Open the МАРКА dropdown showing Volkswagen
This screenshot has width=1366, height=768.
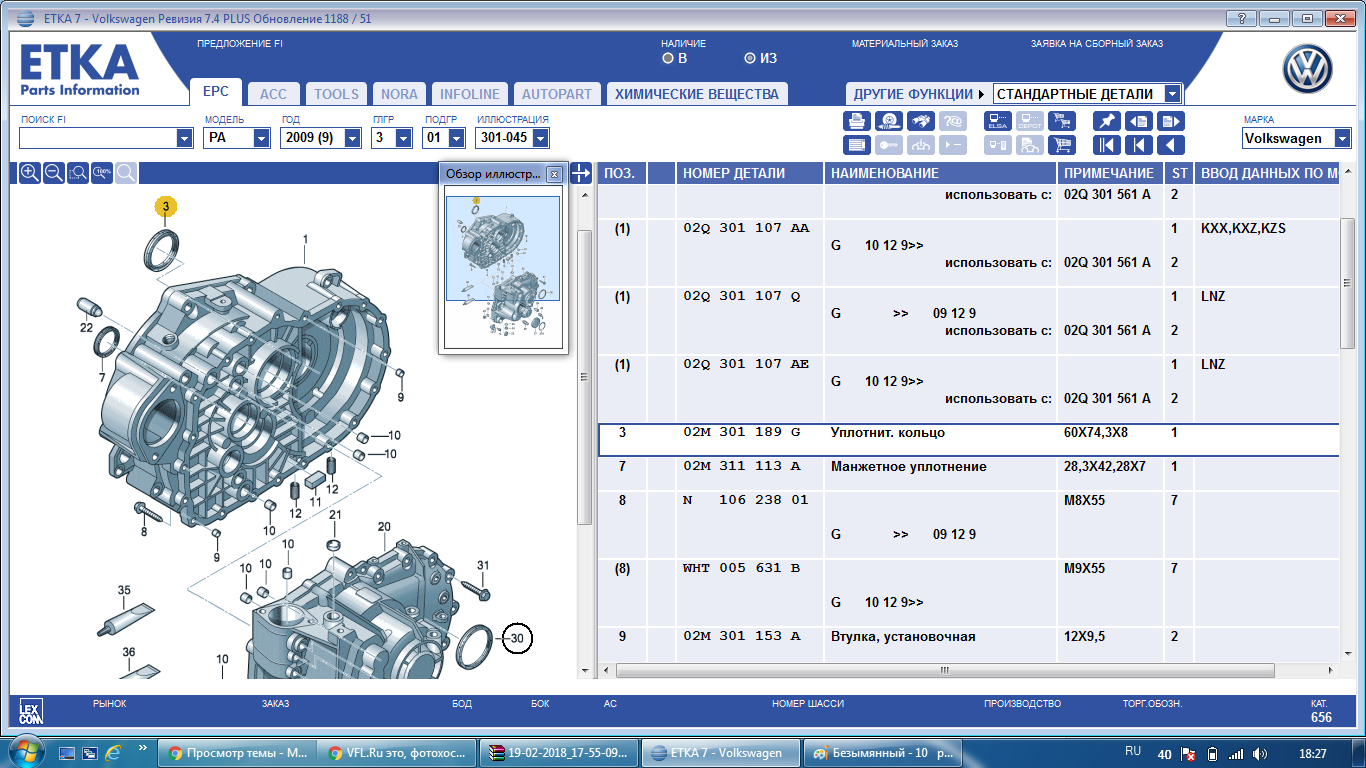(1343, 138)
